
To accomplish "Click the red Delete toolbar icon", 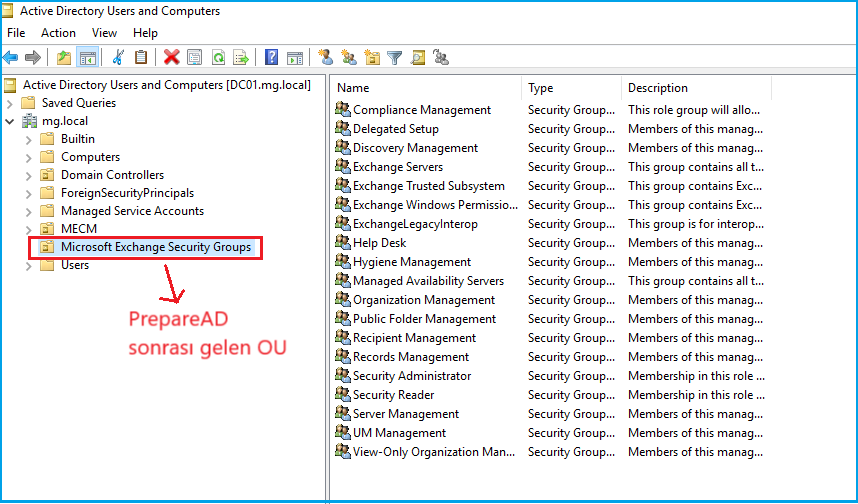I will click(x=172, y=58).
